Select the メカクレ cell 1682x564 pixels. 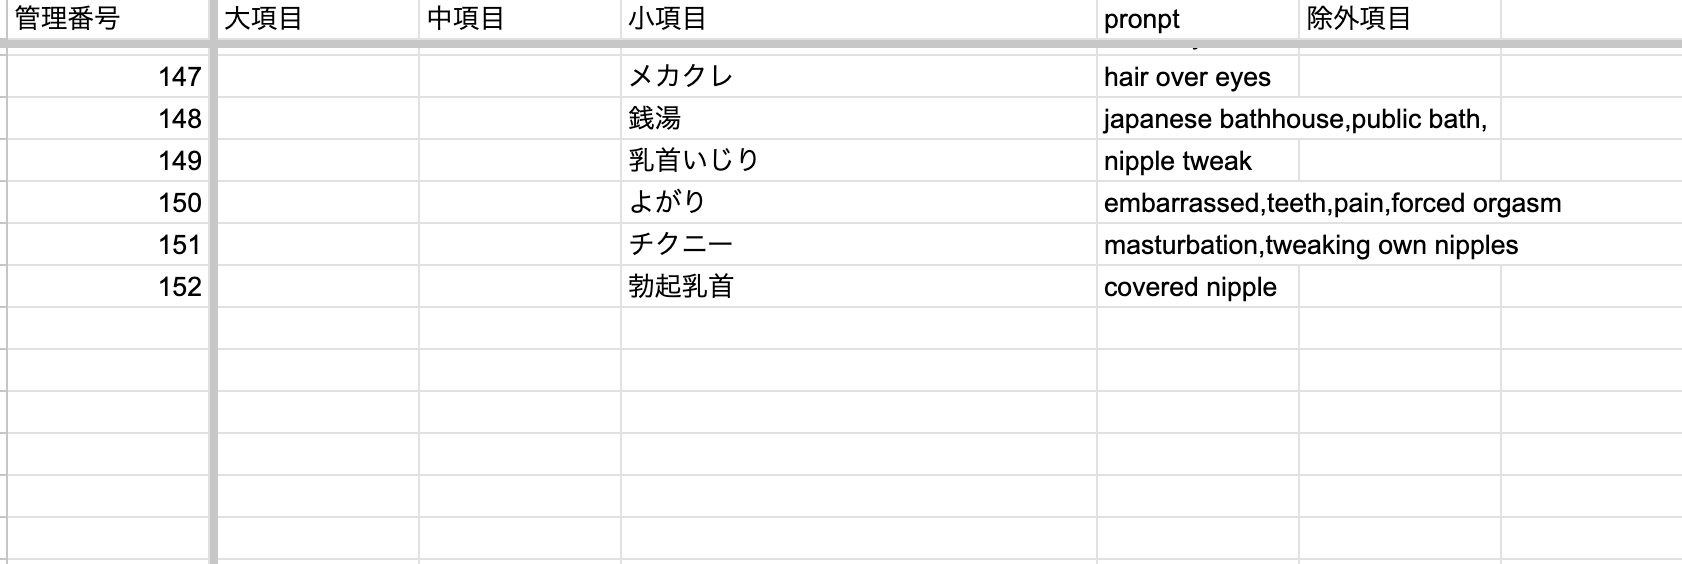tap(857, 77)
